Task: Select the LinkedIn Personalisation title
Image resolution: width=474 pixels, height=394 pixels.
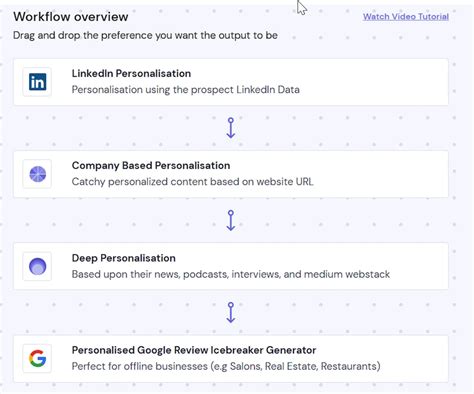Action: coord(131,73)
